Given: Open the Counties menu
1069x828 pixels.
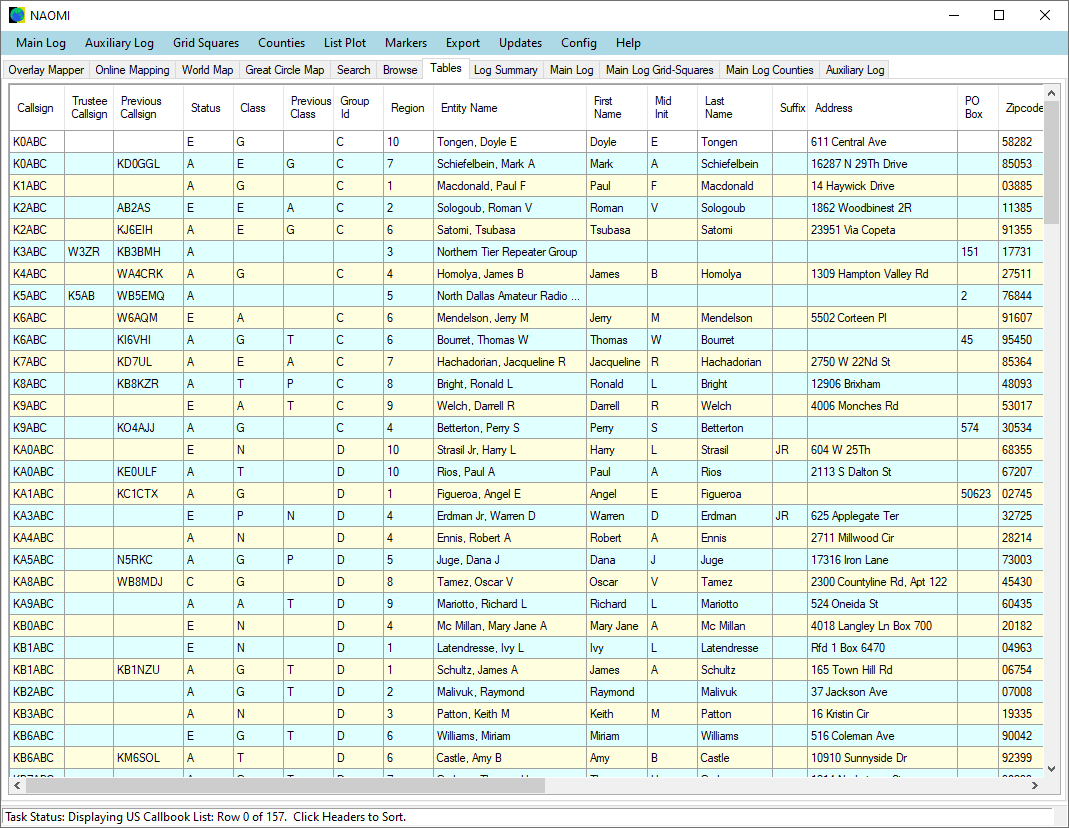Looking at the screenshot, I should [282, 43].
